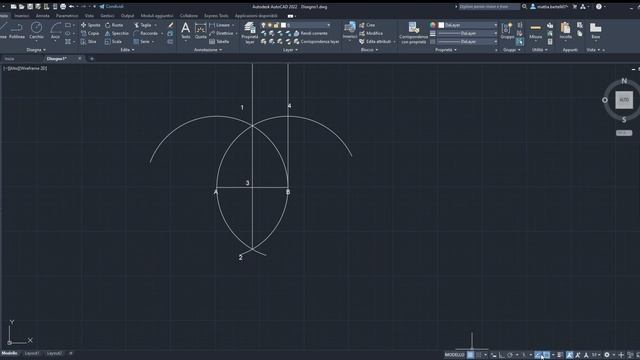The image size is (640, 360).
Task: Select the Testo text tool
Action: click(x=185, y=31)
